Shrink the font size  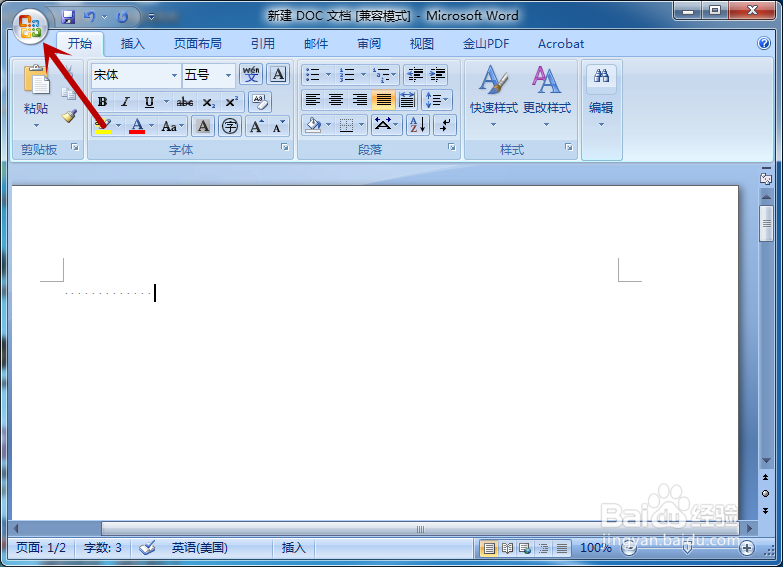[278, 126]
